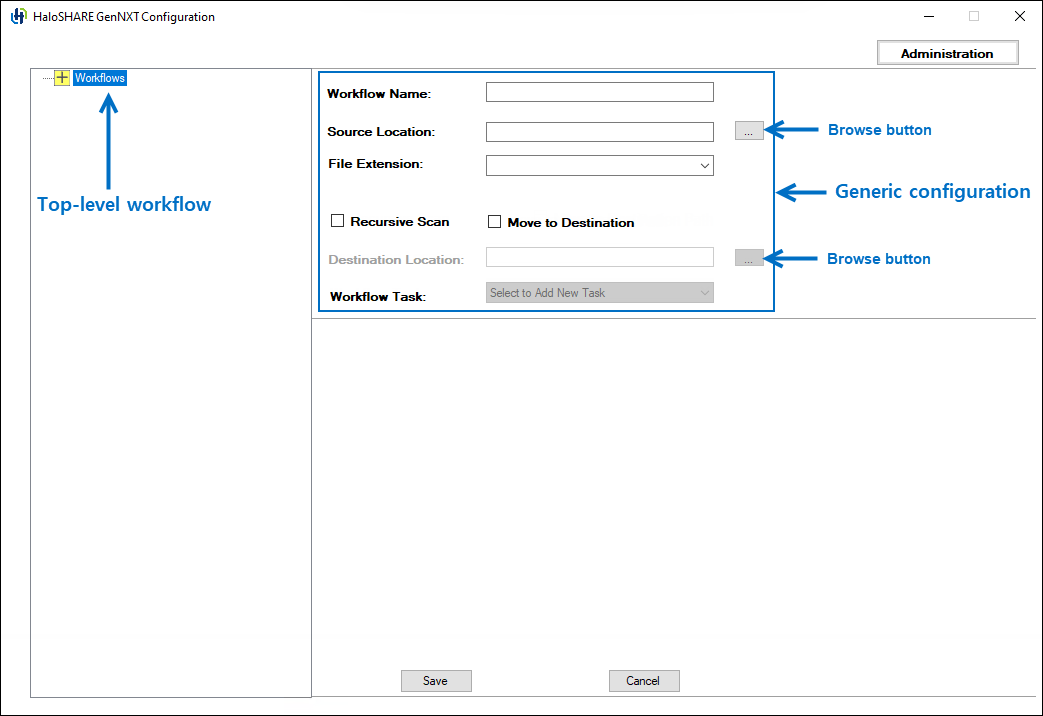Click the Source Location label
1043x716 pixels.
381,132
